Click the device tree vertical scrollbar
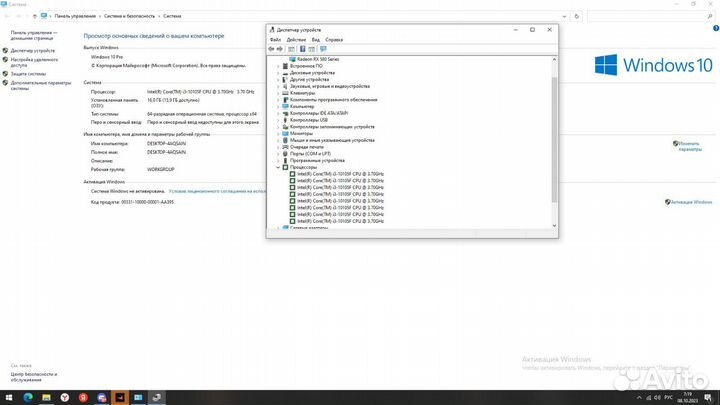The height and width of the screenshot is (405, 720). pos(554,138)
